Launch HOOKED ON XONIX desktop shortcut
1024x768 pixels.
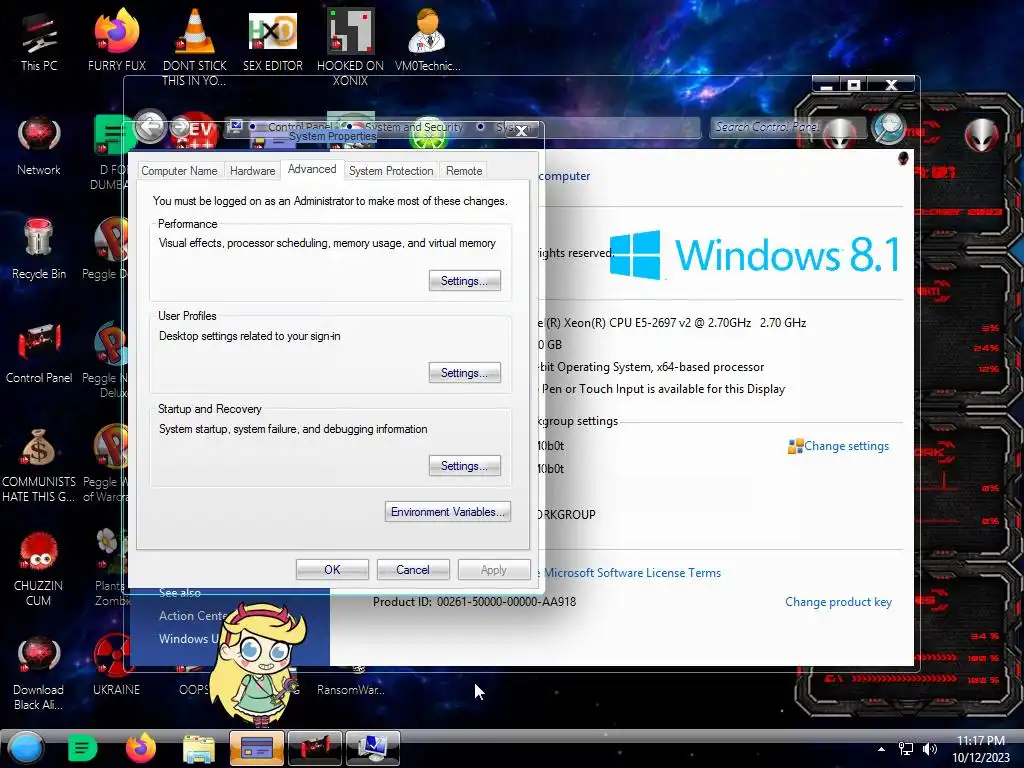pos(350,47)
